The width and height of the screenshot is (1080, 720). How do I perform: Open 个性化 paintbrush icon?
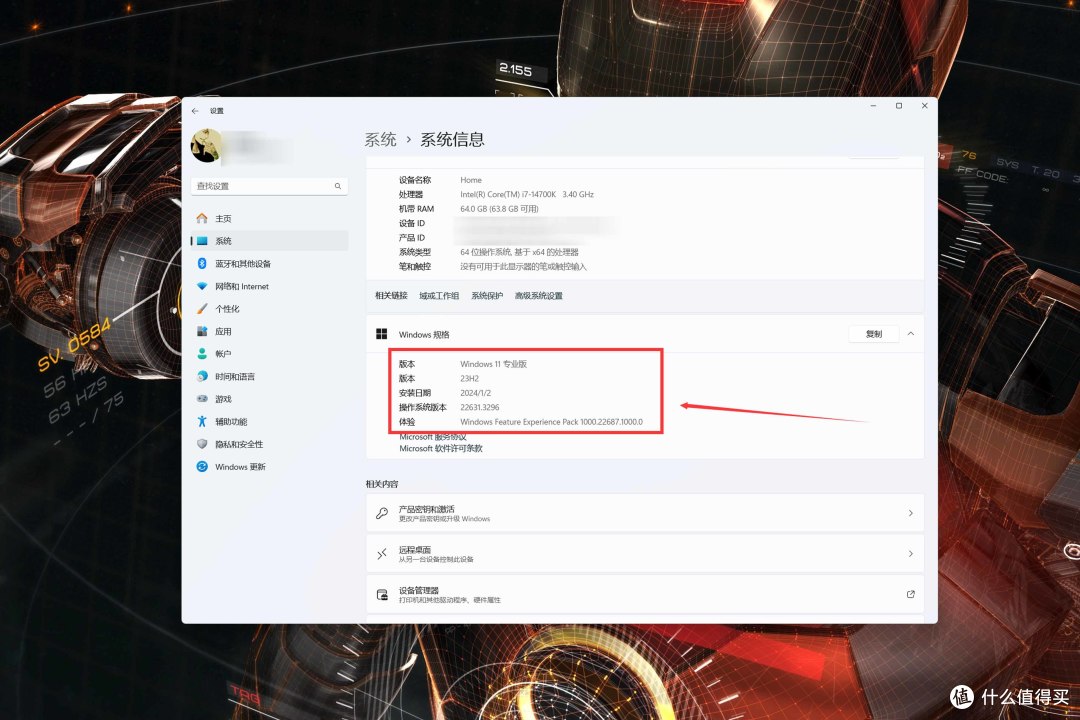[x=202, y=309]
